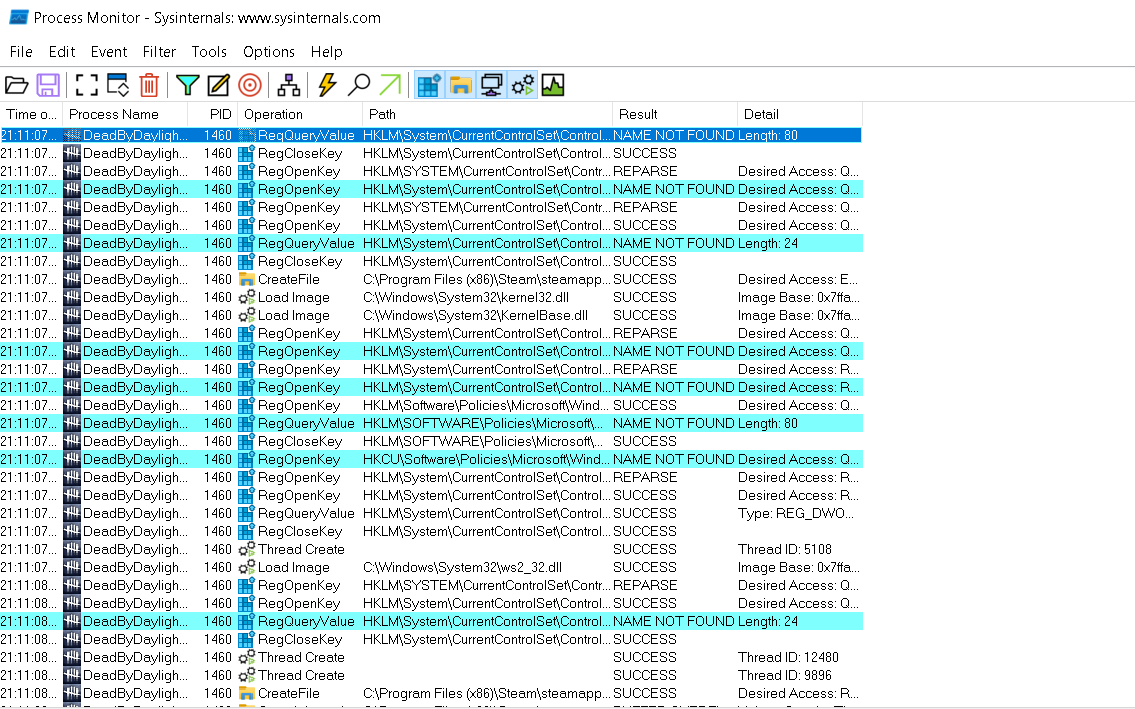Select the KernelBase.dll Load Image path
This screenshot has height=709, width=1135.
point(476,316)
